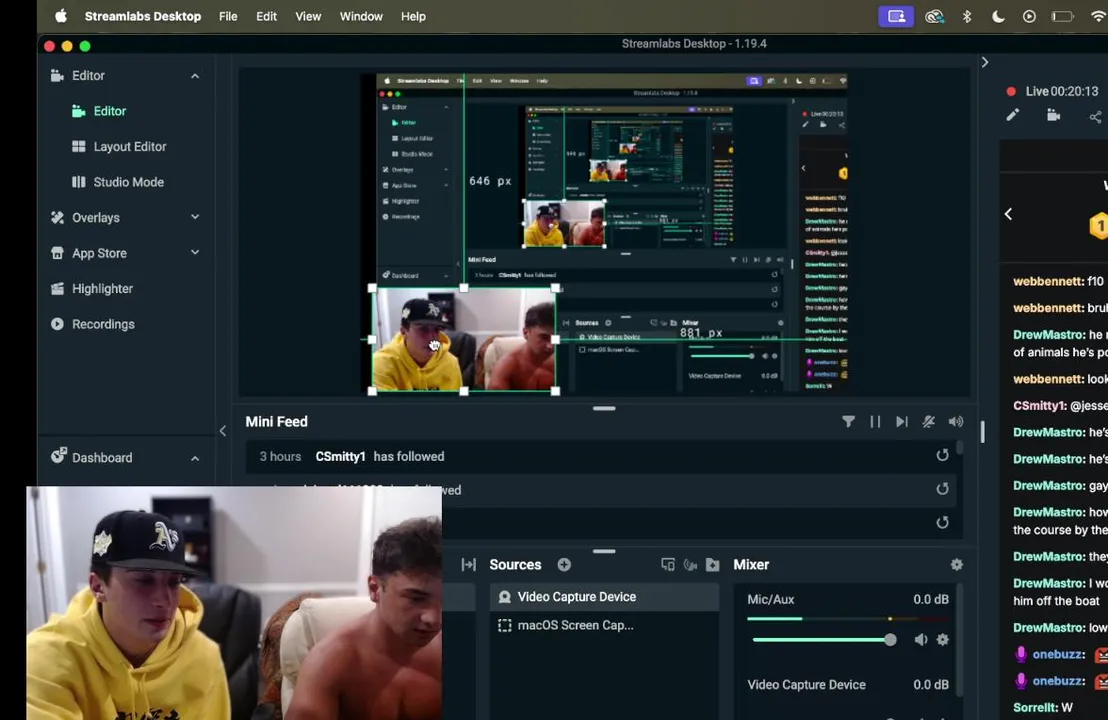Screen dimensions: 1108x720
Task: Click the camera icon under Live timer
Action: [x=1054, y=115]
